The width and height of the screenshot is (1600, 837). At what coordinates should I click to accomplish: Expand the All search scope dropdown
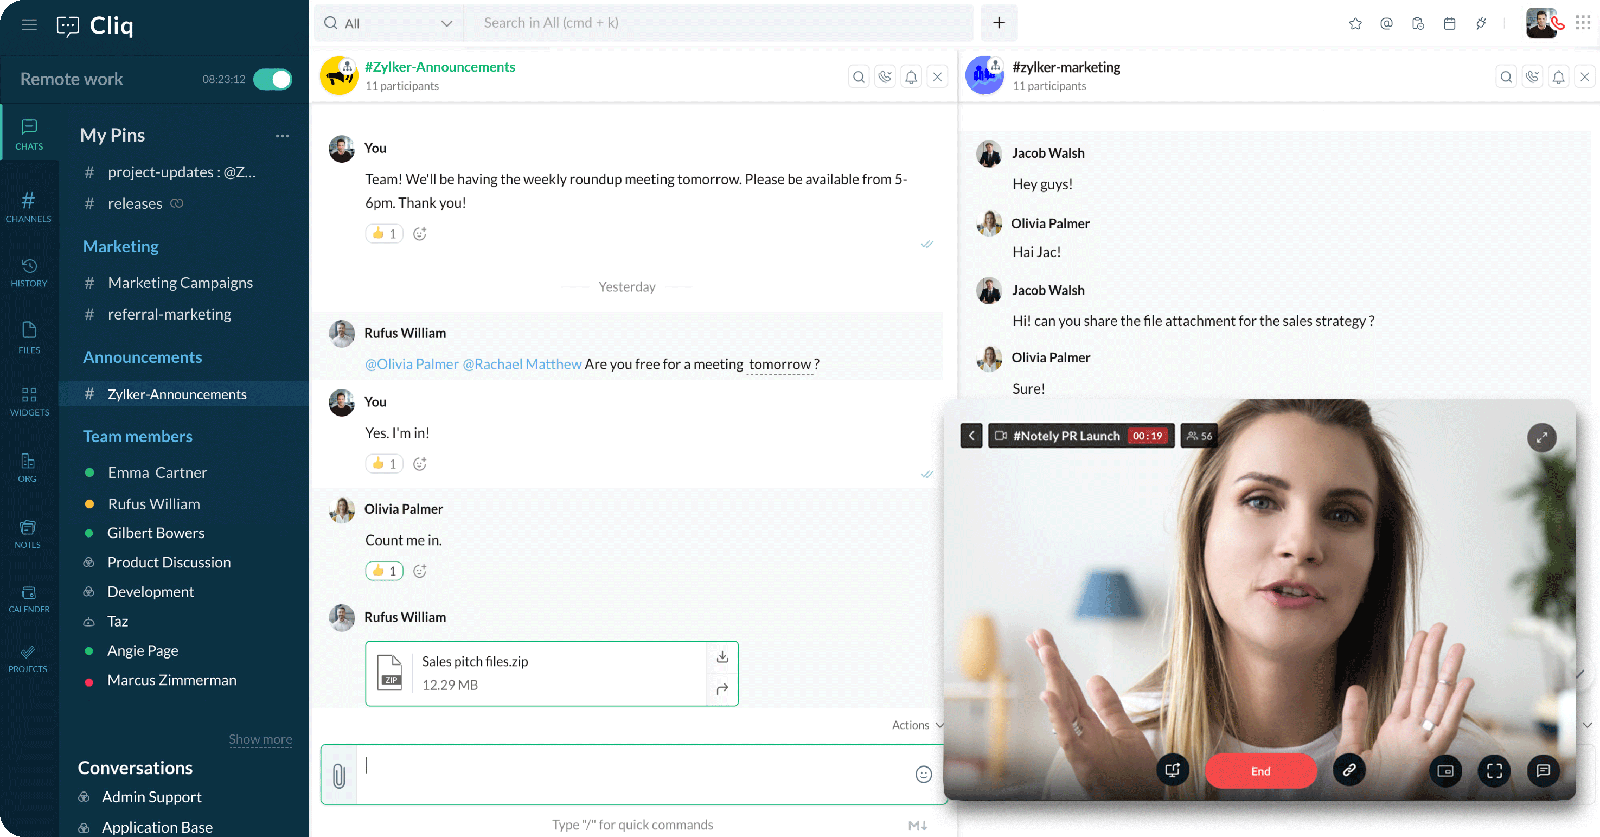(388, 23)
